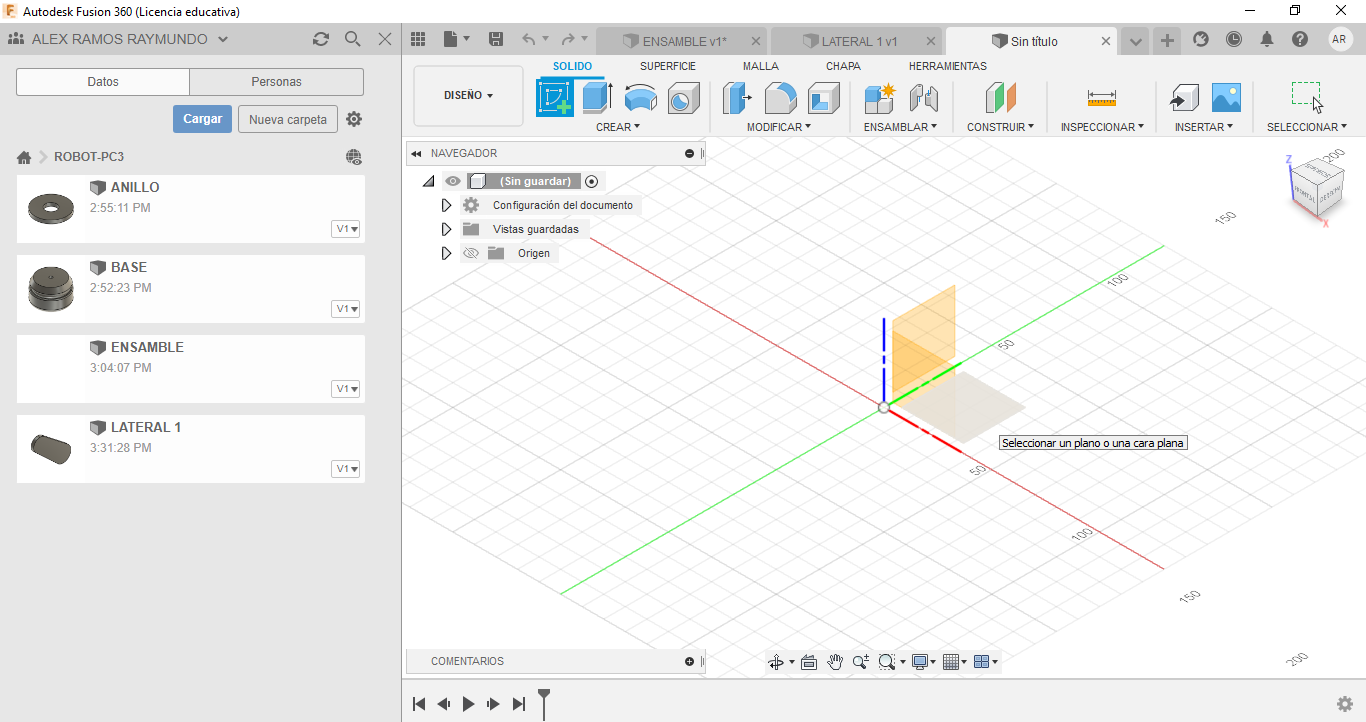Collapse the root component tree node
This screenshot has width=1366, height=722.
coord(429,181)
